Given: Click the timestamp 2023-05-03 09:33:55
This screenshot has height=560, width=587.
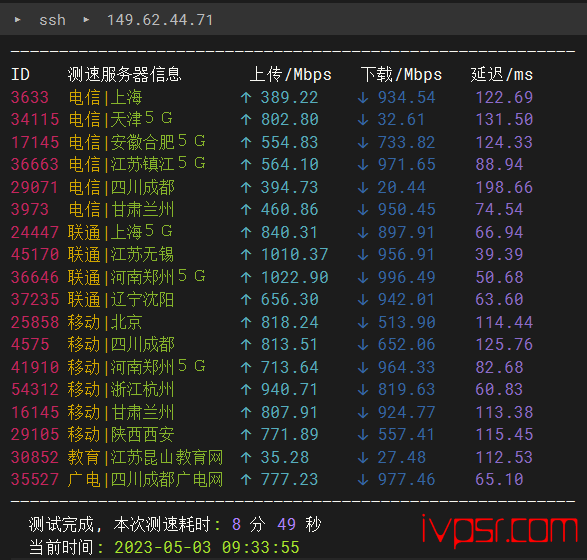Looking at the screenshot, I should pyautogui.click(x=207, y=547).
